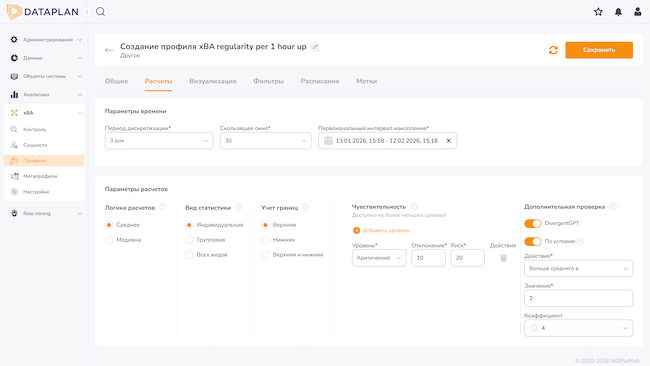The height and width of the screenshot is (366, 650).
Task: Click the Отклонение input field
Action: 428,258
